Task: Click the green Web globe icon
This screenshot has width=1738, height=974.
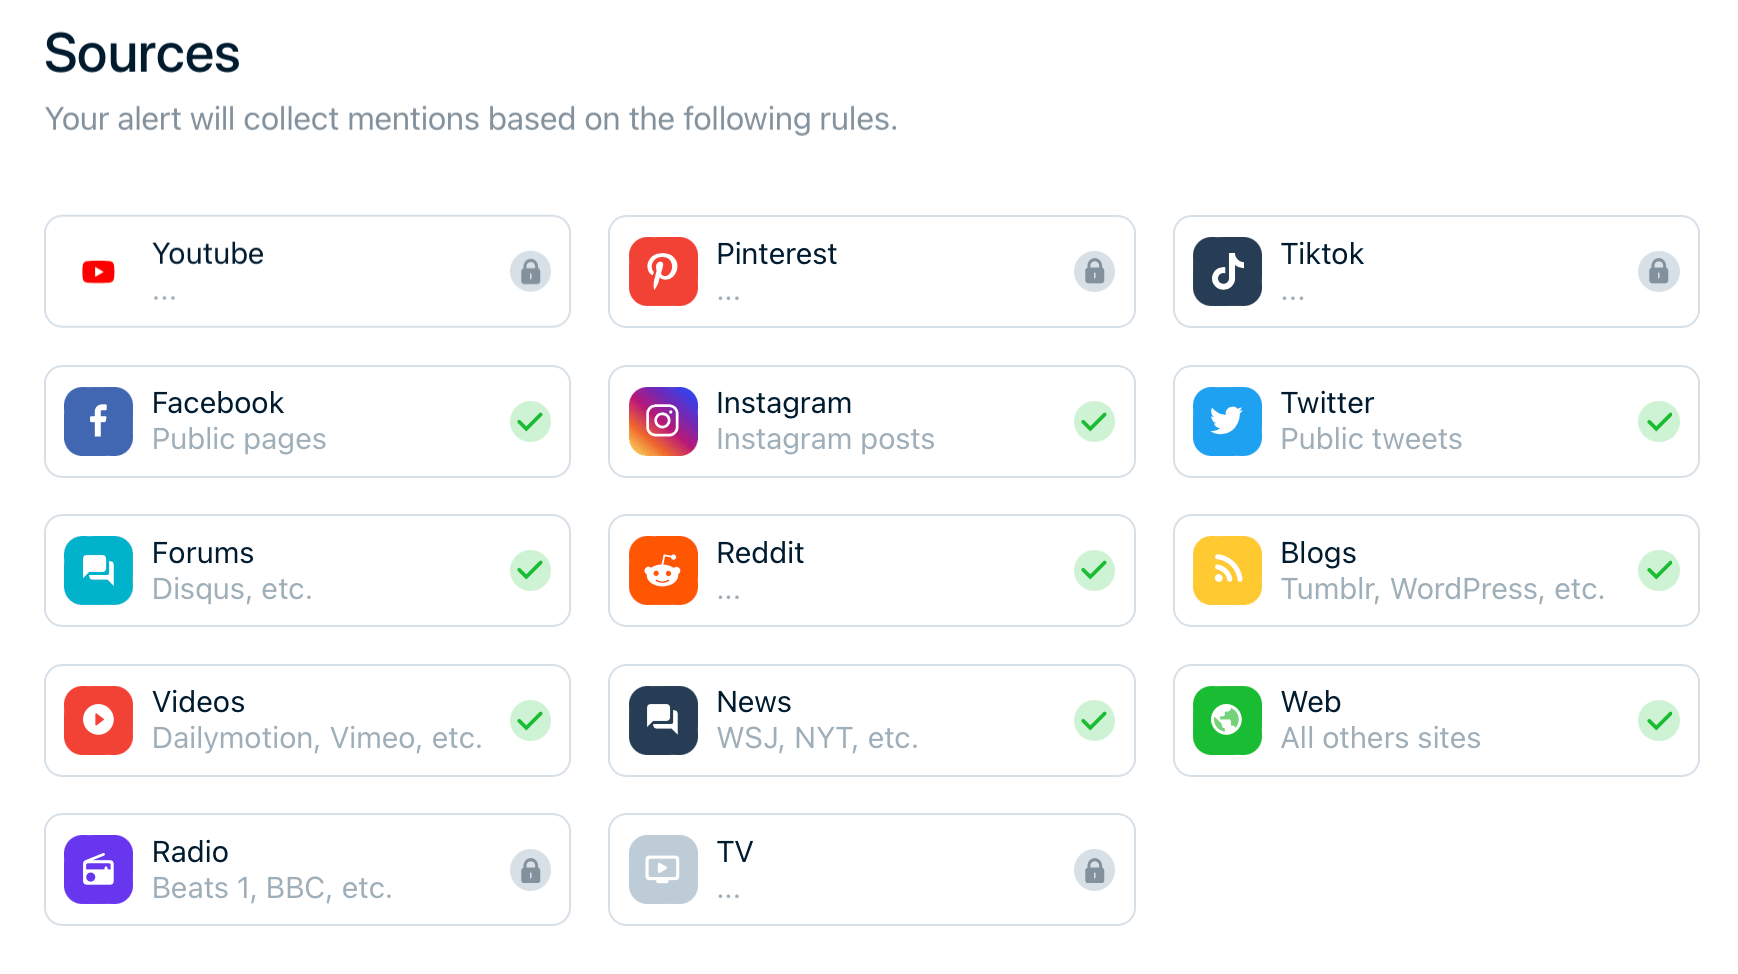Action: click(1227, 720)
